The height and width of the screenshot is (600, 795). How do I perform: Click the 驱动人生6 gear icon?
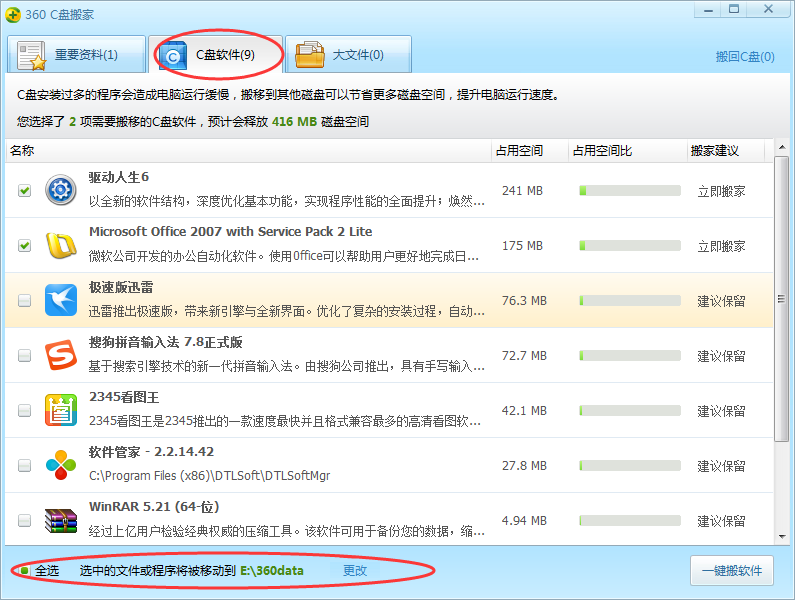[61, 190]
